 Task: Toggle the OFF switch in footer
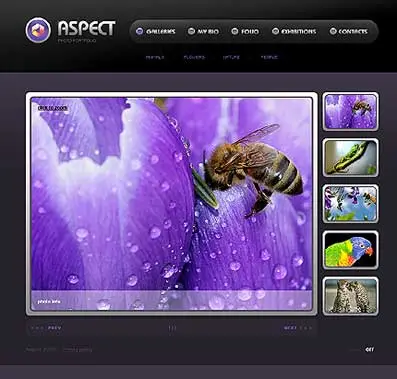point(370,349)
